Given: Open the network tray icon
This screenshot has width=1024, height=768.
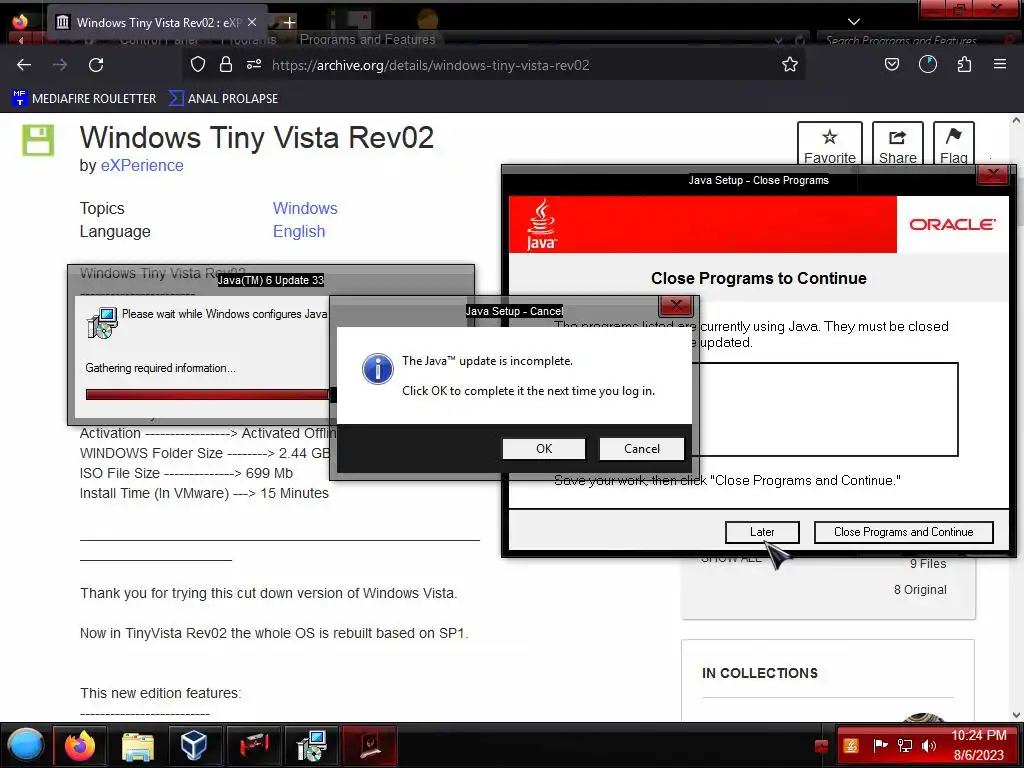Looking at the screenshot, I should tap(905, 746).
